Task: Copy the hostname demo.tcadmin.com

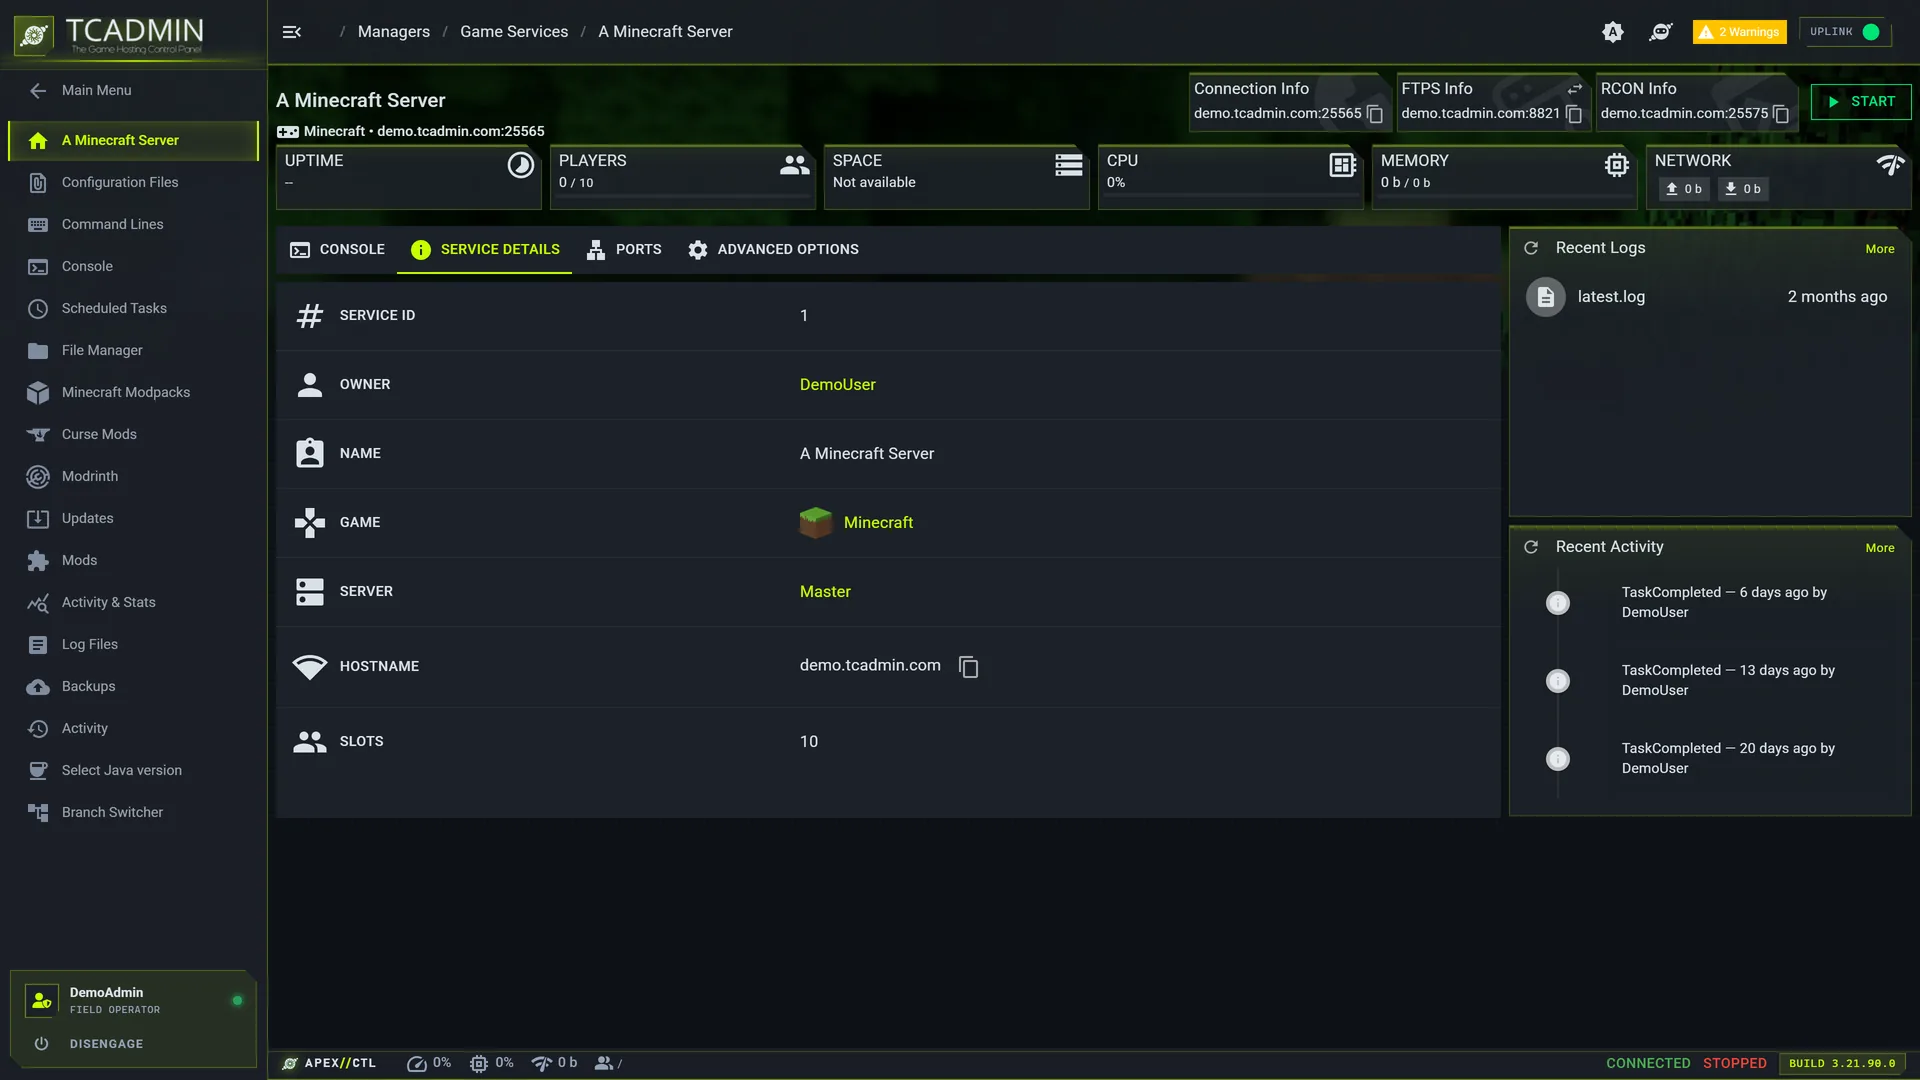Action: point(968,666)
